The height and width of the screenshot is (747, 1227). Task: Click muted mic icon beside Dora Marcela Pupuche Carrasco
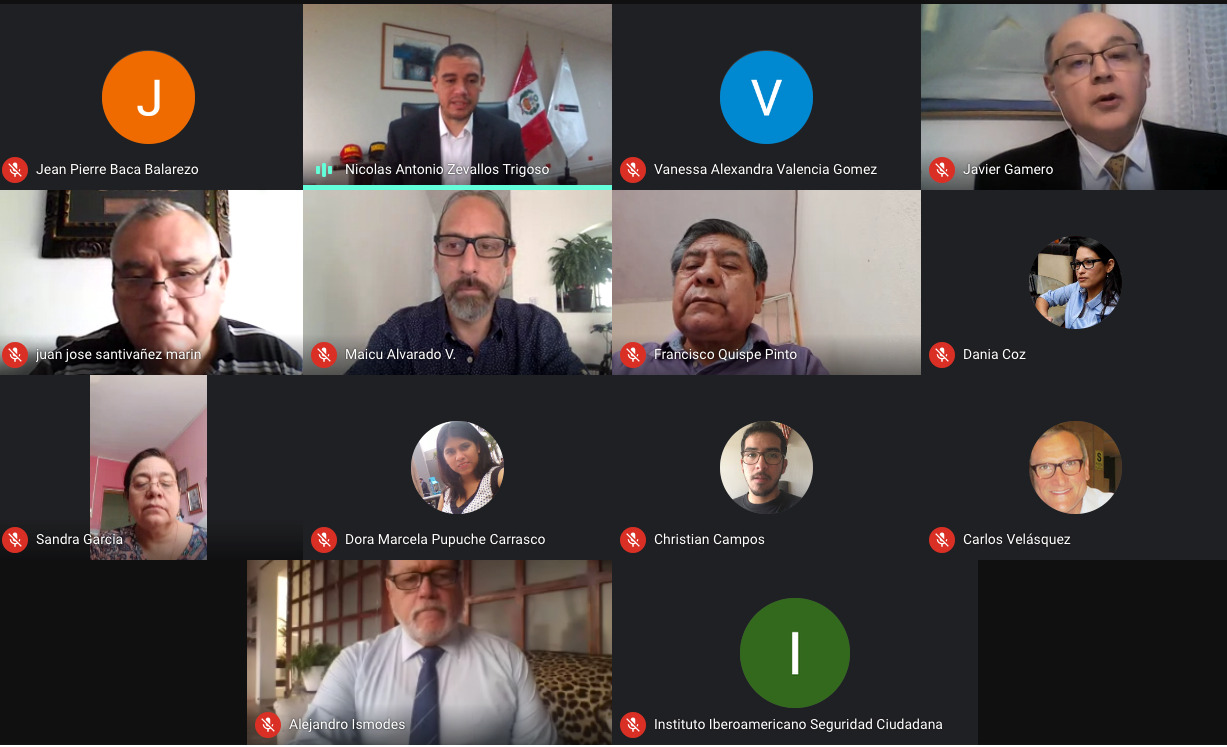(x=323, y=539)
